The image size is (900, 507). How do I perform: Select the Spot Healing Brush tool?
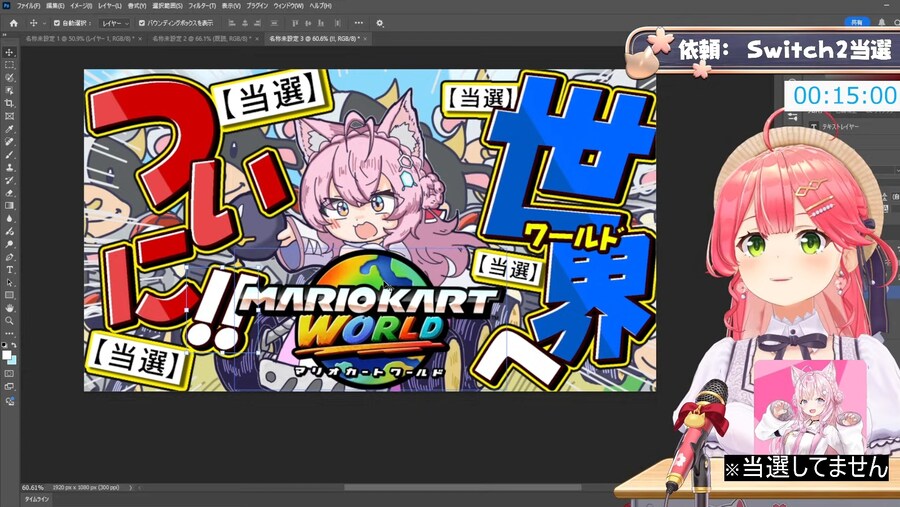(9, 142)
